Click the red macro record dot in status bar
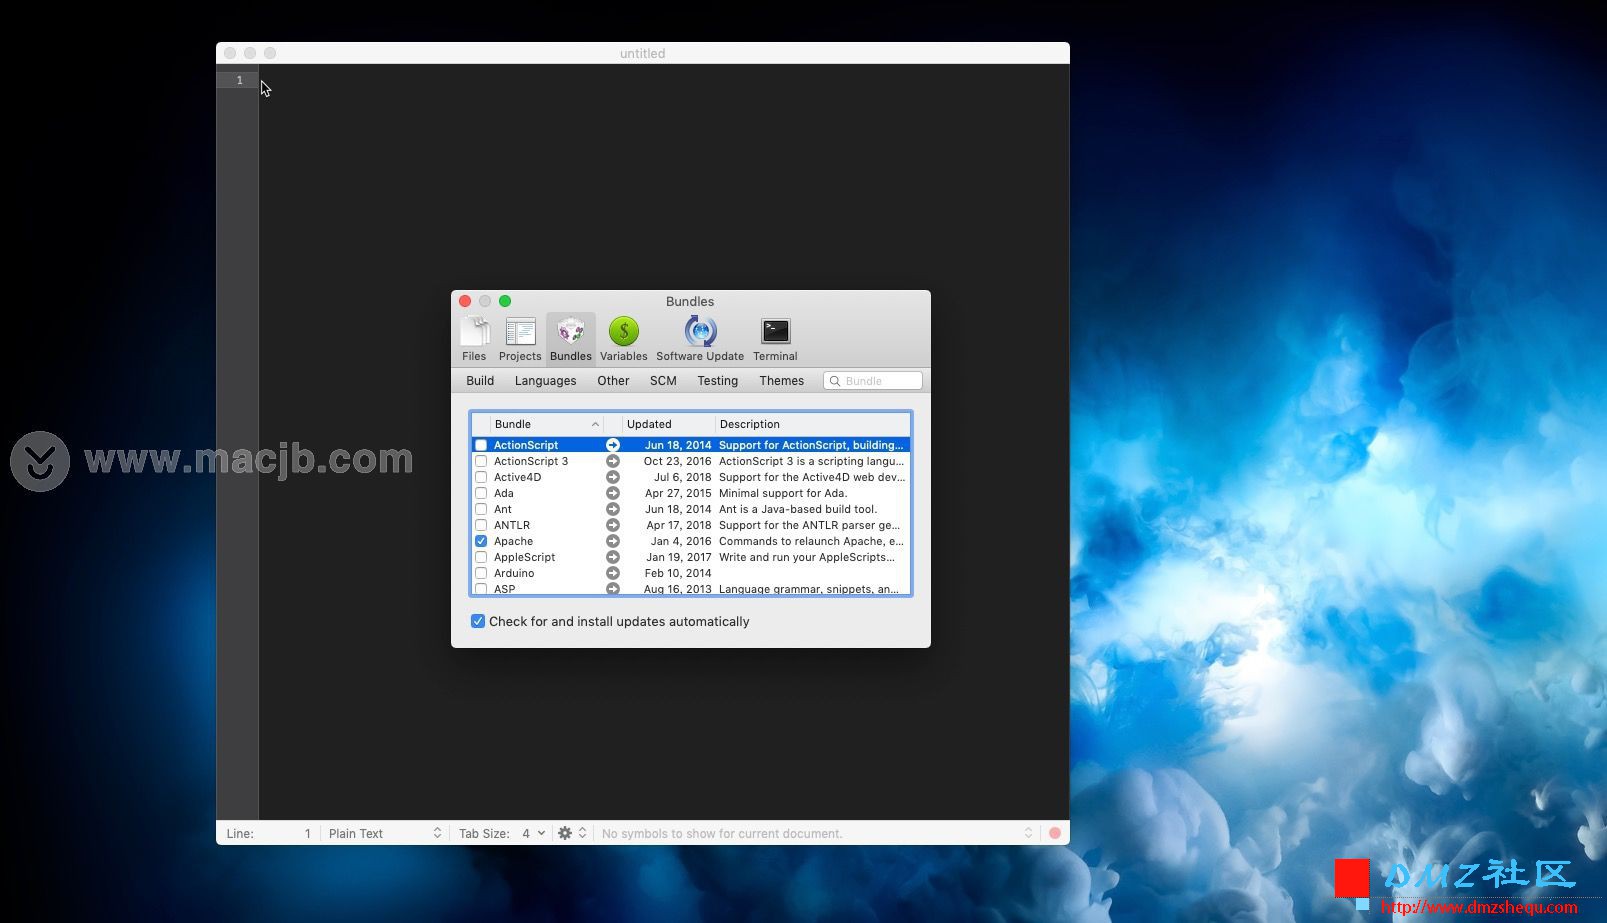This screenshot has height=923, width=1607. point(1055,833)
